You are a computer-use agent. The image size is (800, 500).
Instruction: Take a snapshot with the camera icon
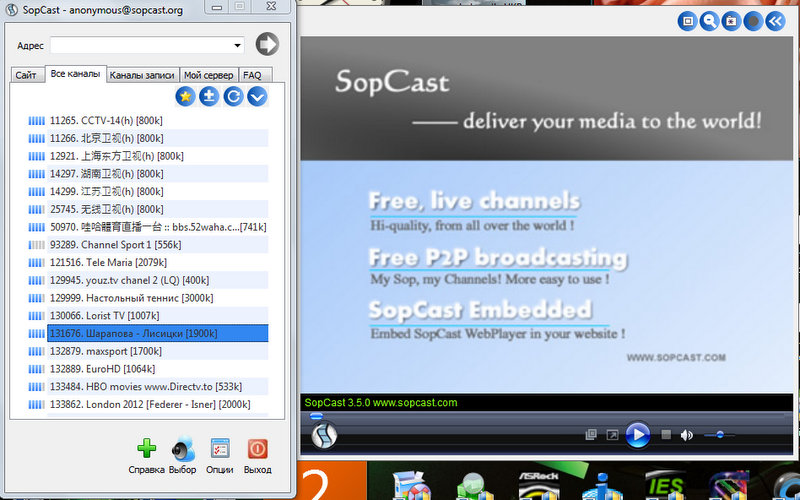(x=731, y=21)
